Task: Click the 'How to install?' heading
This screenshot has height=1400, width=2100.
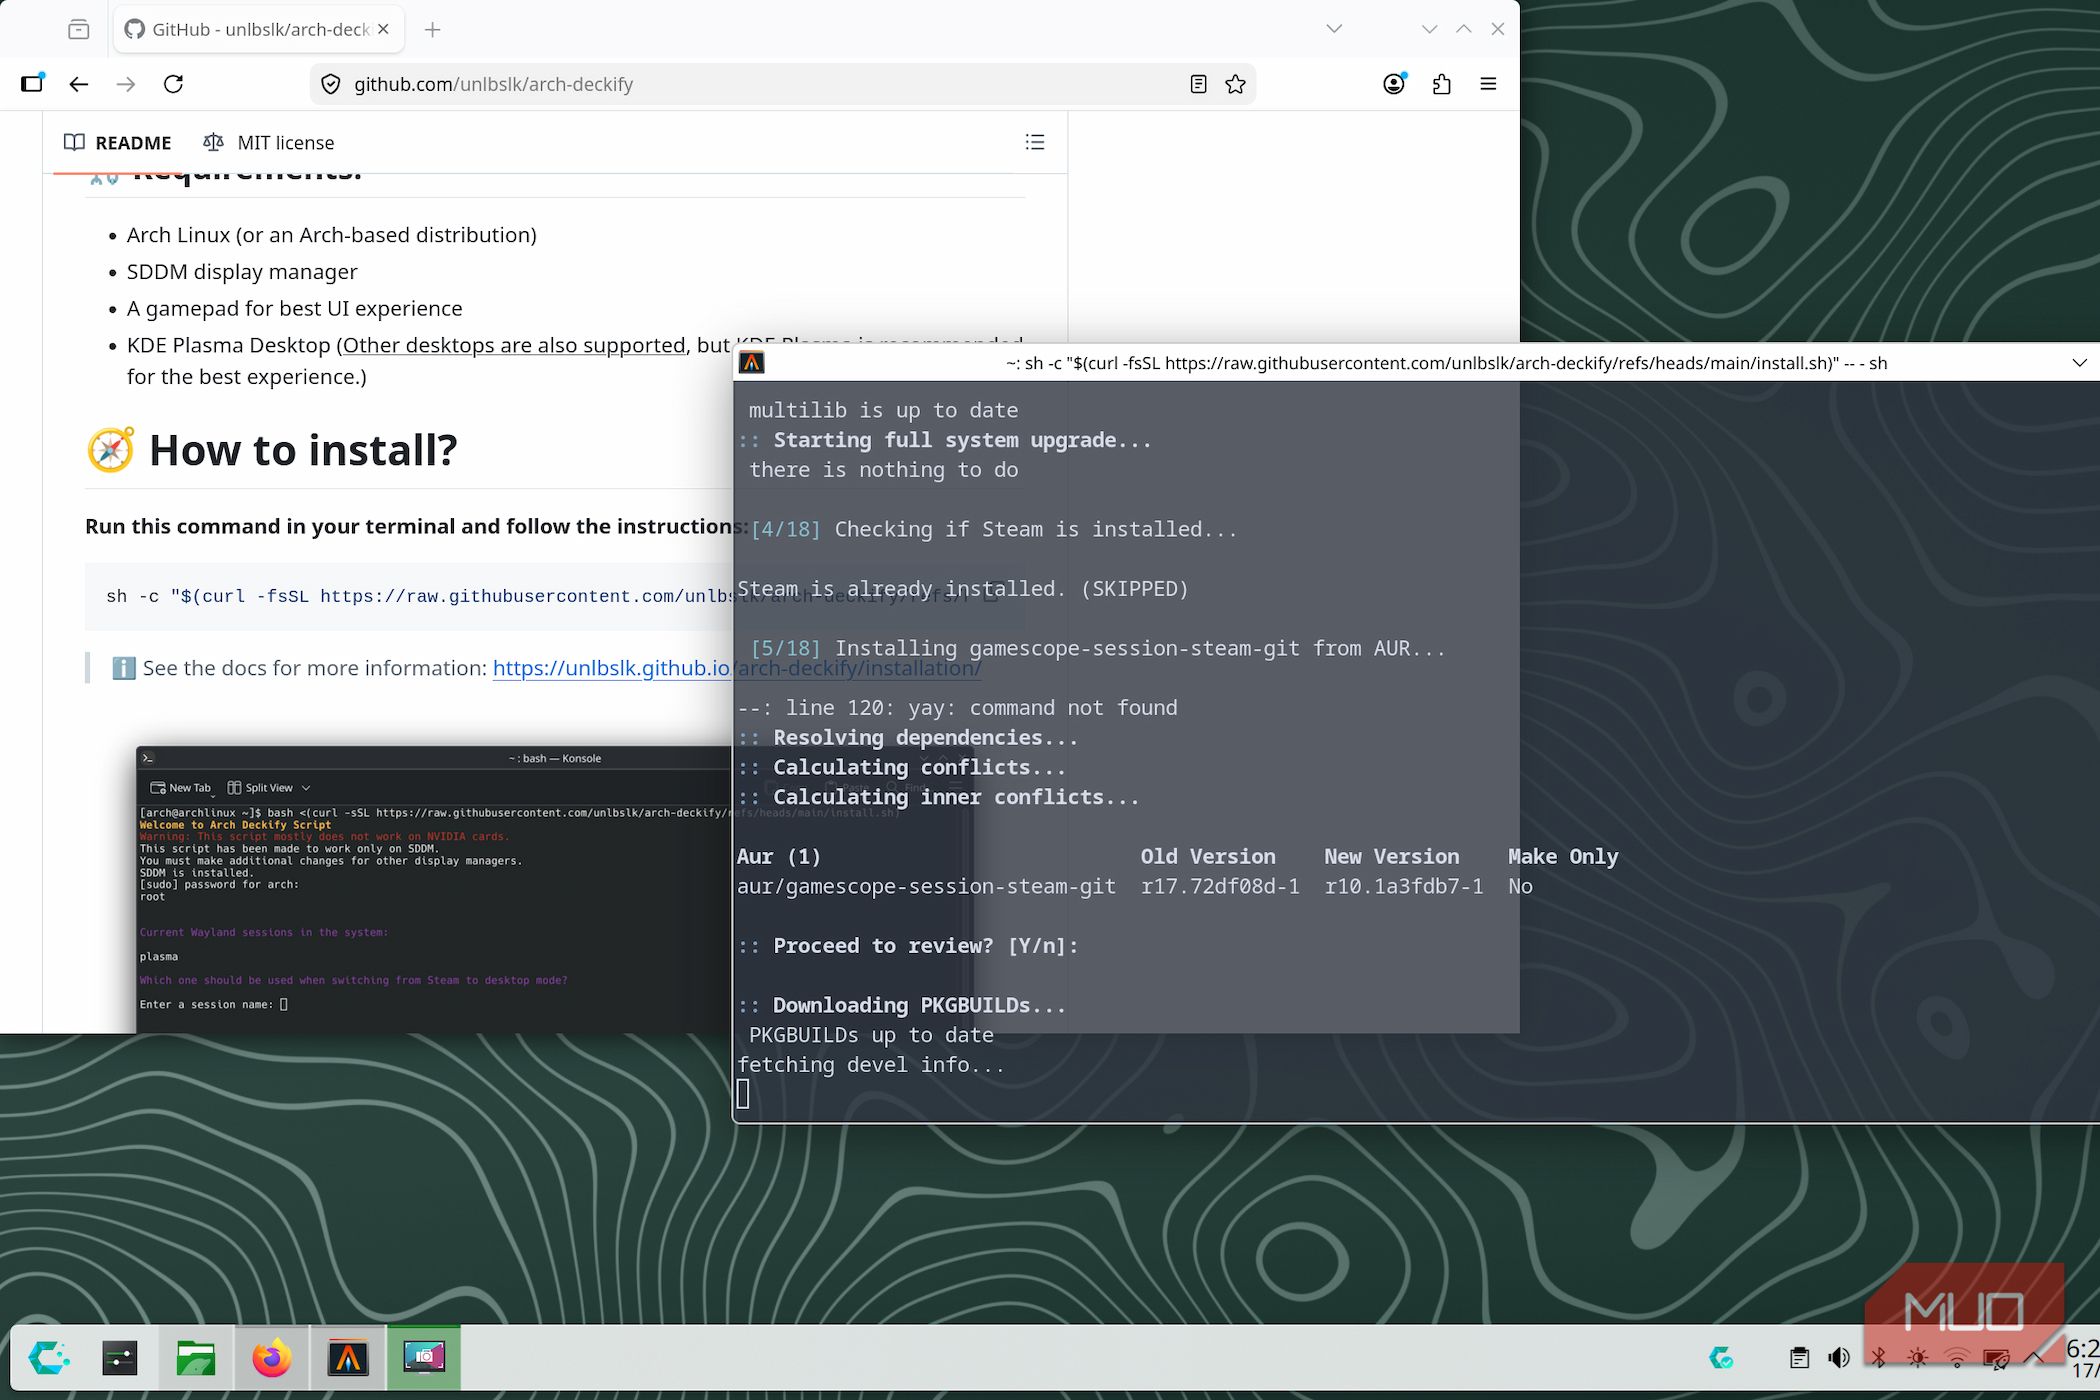Action: coord(302,450)
